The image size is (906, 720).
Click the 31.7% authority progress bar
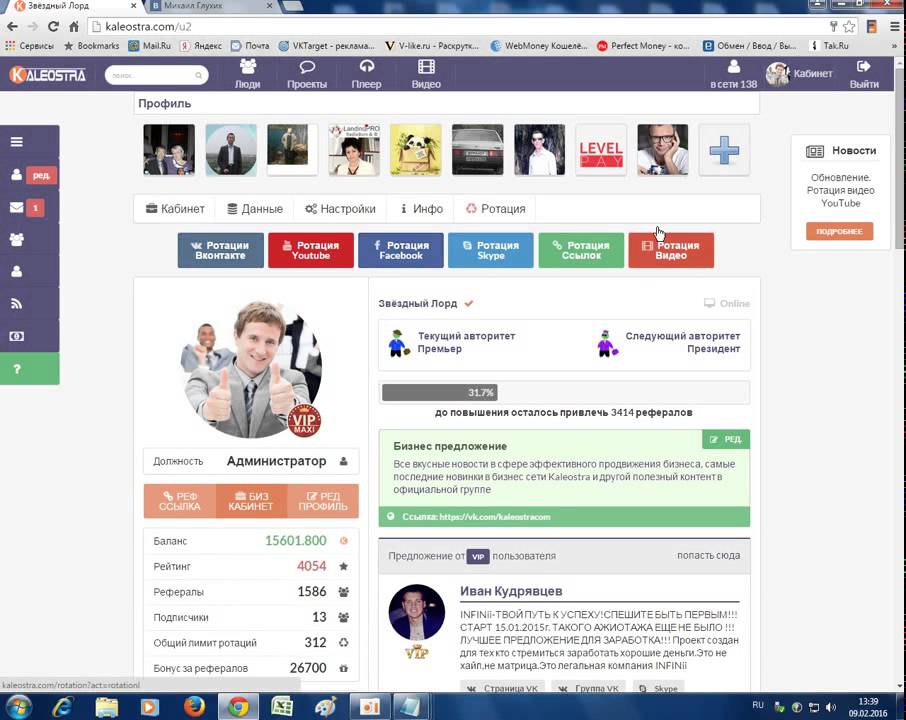[564, 393]
